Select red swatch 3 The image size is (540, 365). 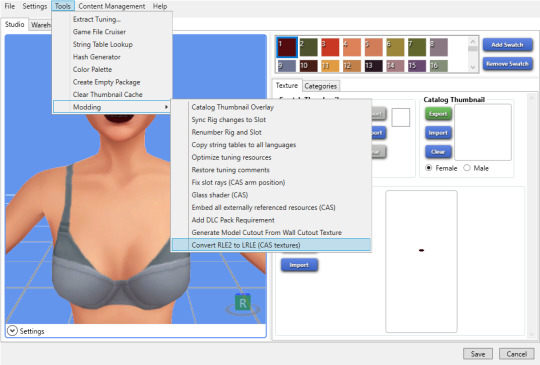tap(330, 47)
